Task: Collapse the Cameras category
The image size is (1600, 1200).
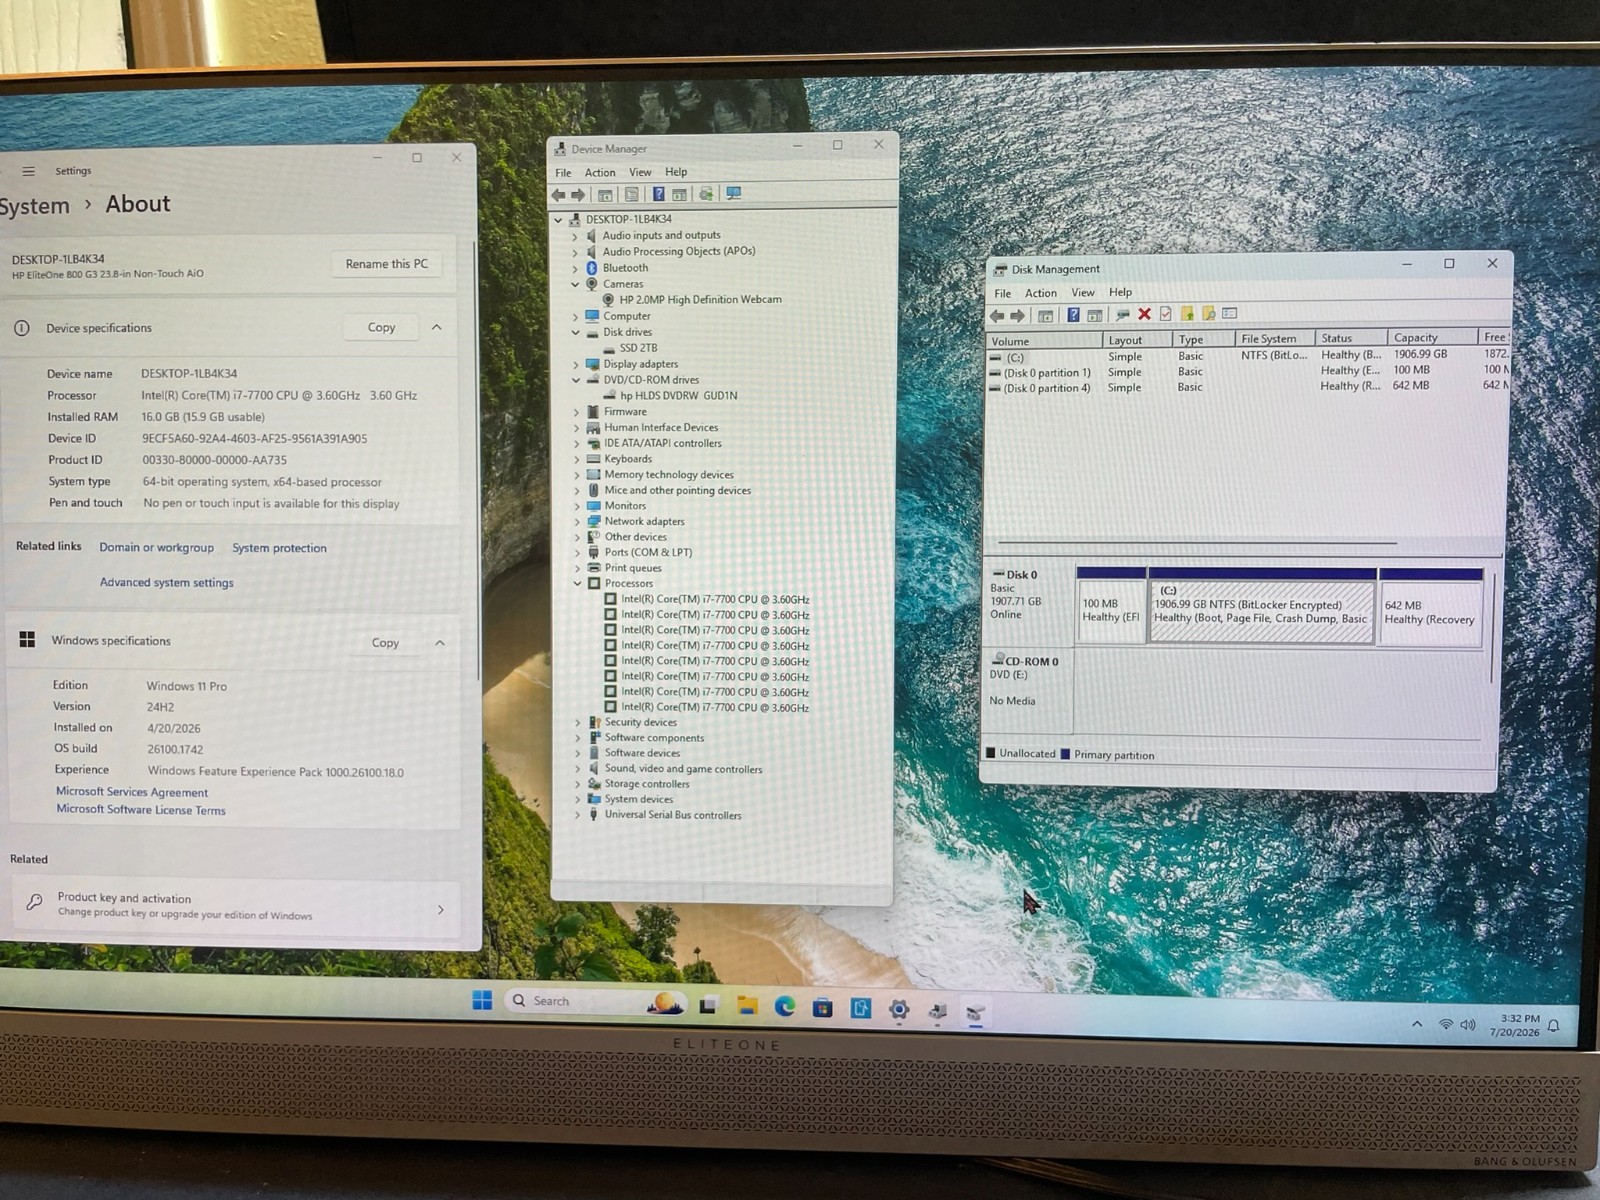Action: (x=575, y=285)
